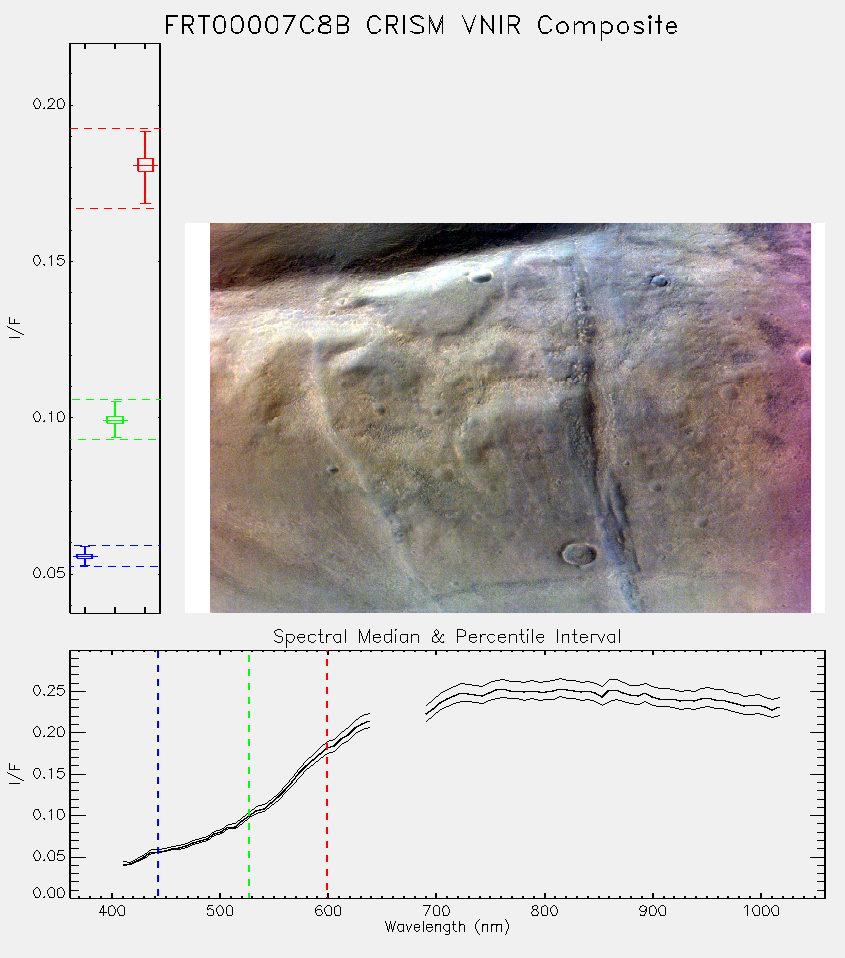Click the 0.20 tick on box-plot axis
The width and height of the screenshot is (845, 958).
(49, 104)
